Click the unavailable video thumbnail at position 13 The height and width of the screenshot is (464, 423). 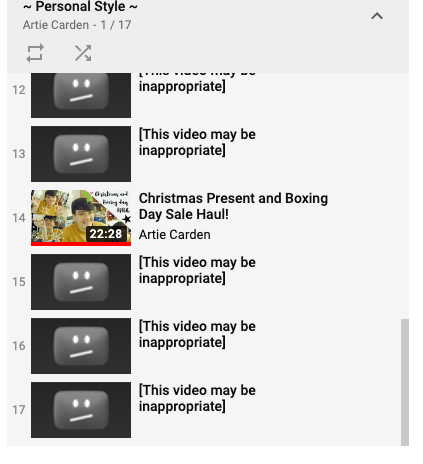pyautogui.click(x=81, y=154)
